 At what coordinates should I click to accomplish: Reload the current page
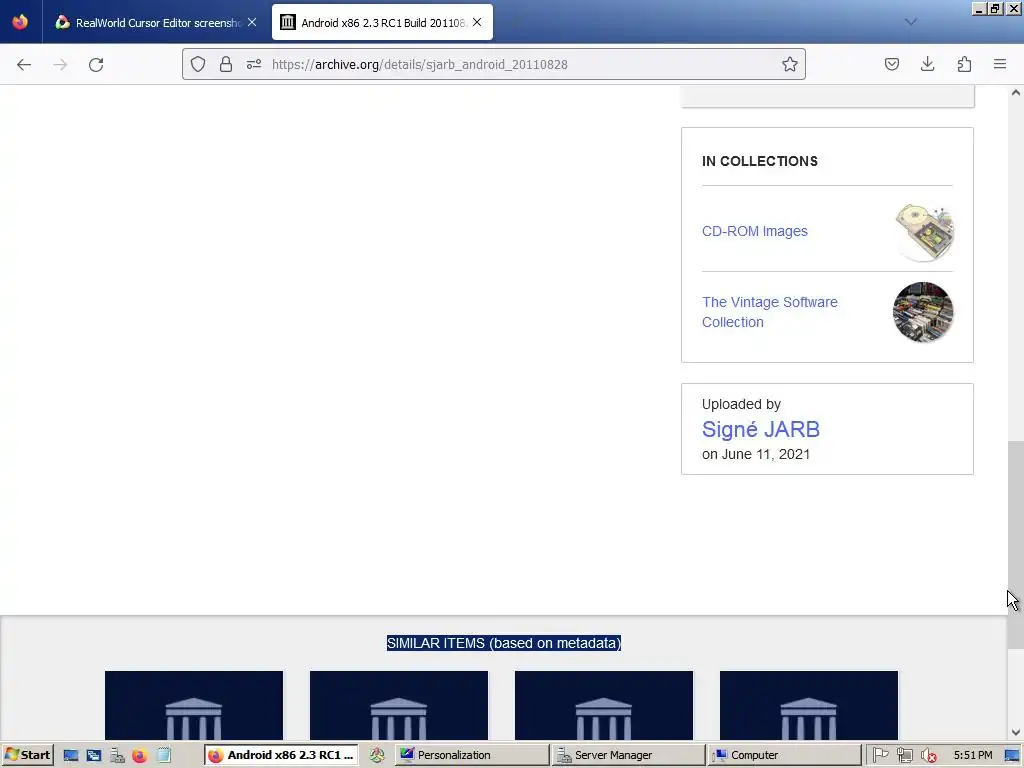pyautogui.click(x=96, y=65)
